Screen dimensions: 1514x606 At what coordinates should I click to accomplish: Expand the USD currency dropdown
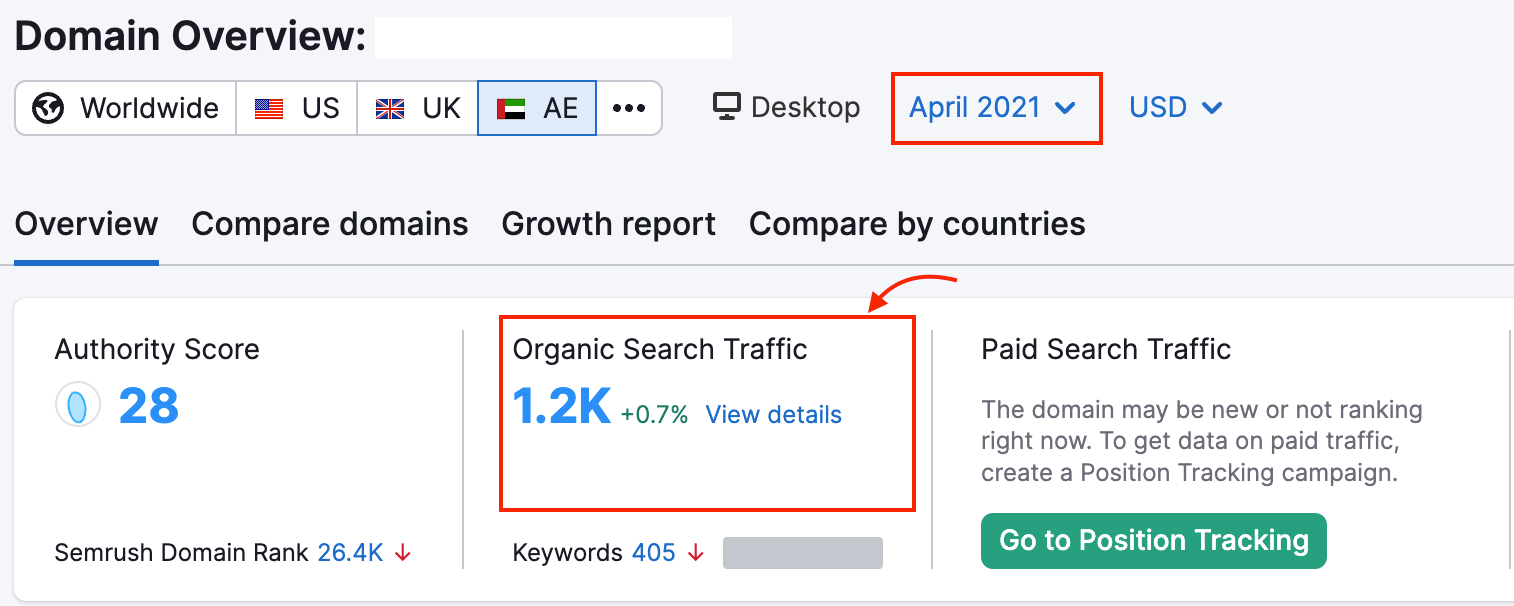click(1176, 108)
